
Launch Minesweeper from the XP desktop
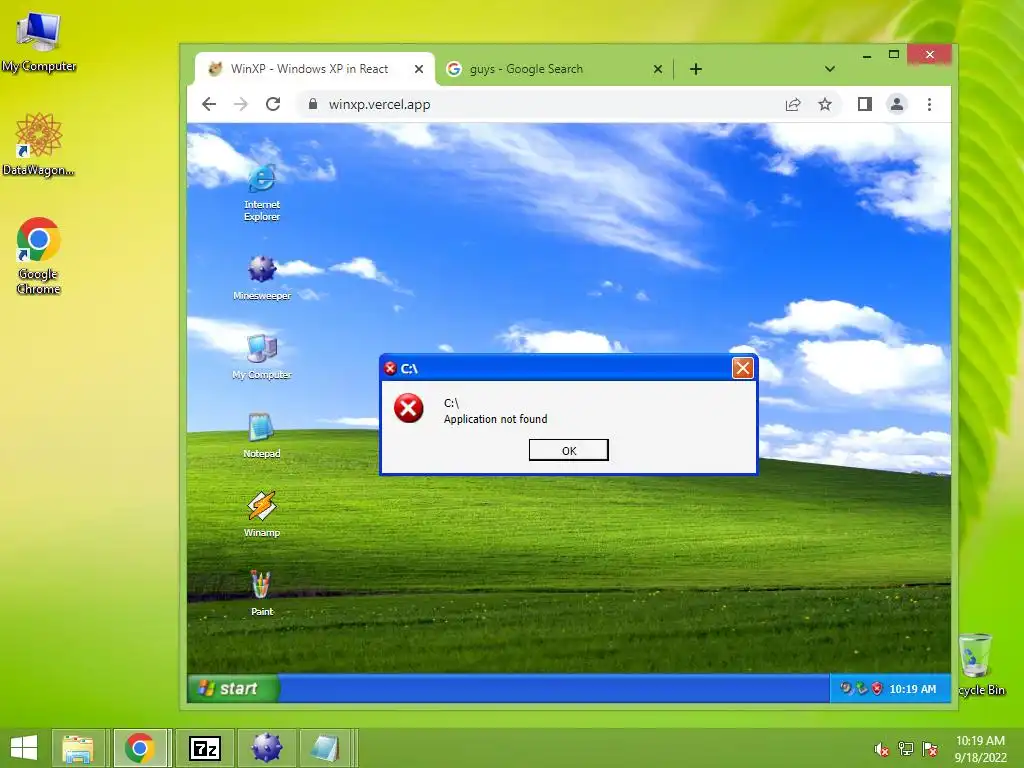tap(262, 278)
